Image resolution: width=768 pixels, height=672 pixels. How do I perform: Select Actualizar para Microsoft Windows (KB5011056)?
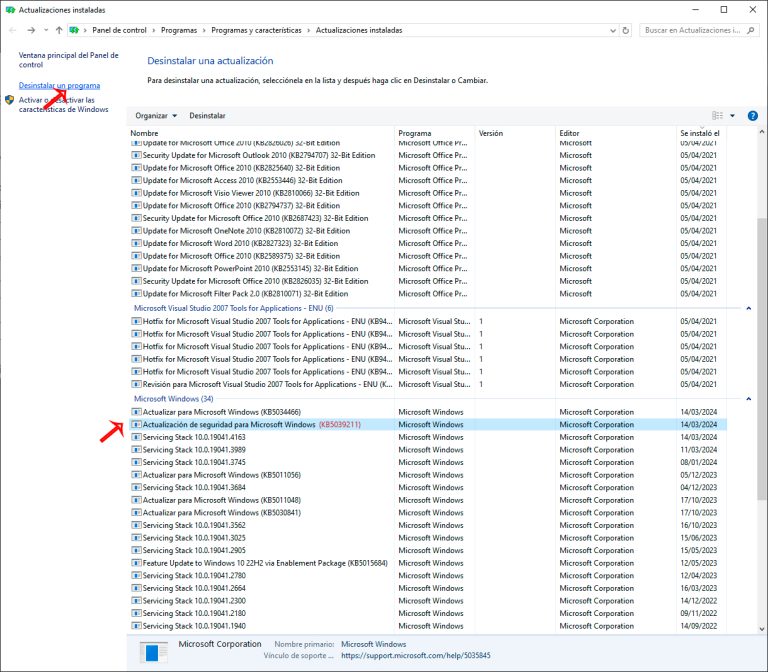click(x=428, y=475)
